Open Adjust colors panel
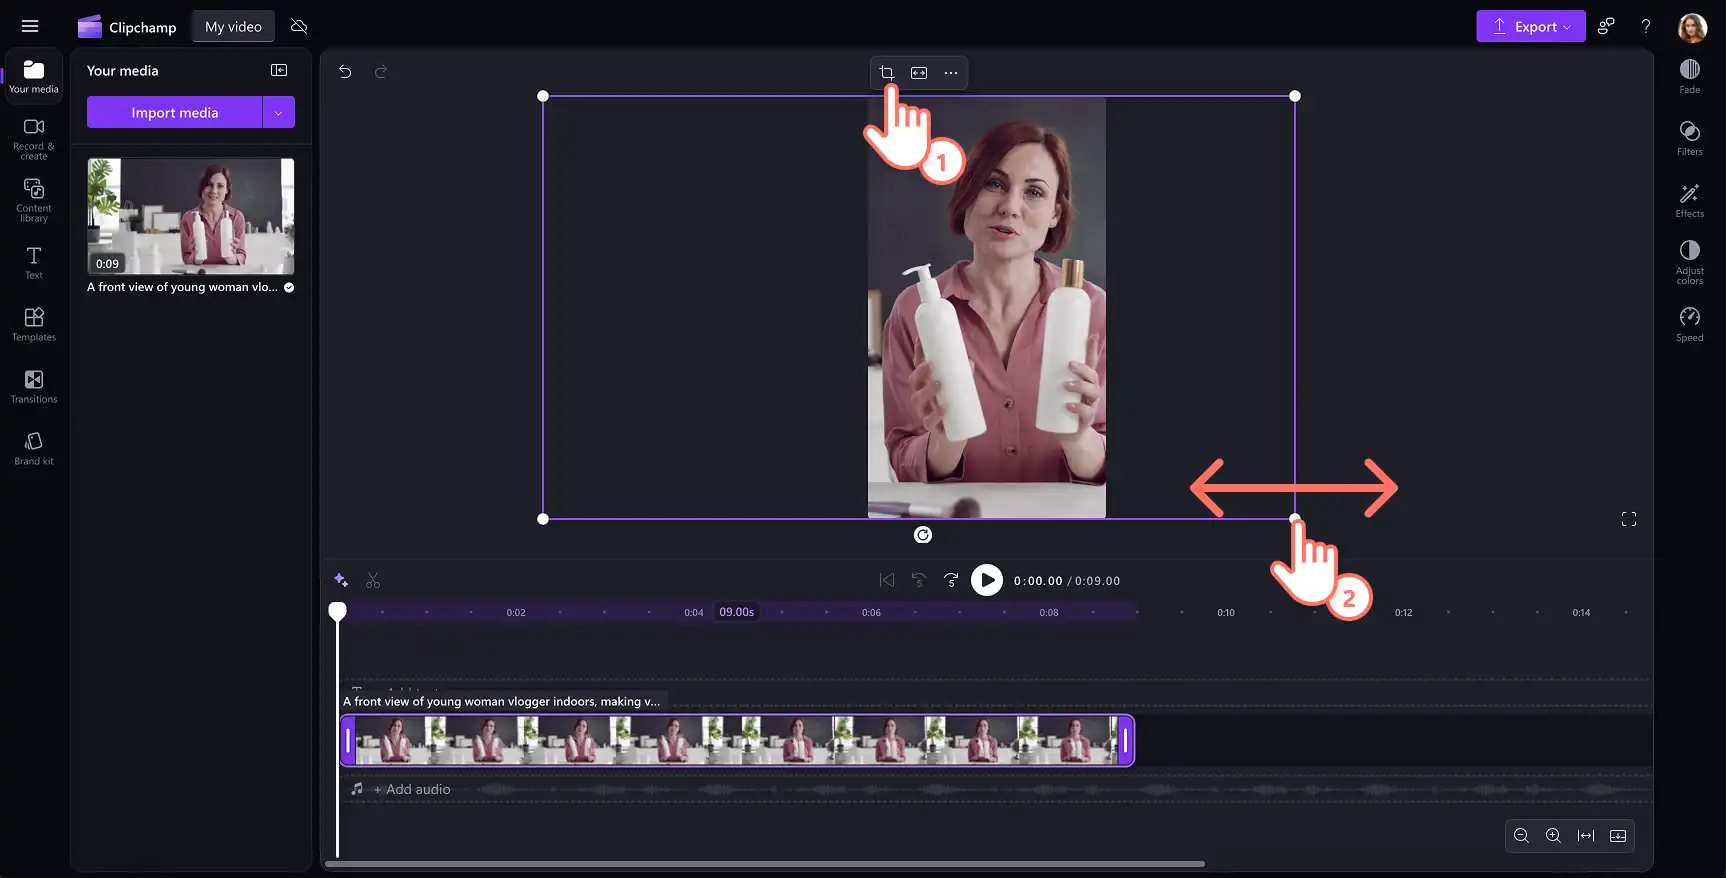The height and width of the screenshot is (878, 1726). click(x=1689, y=262)
